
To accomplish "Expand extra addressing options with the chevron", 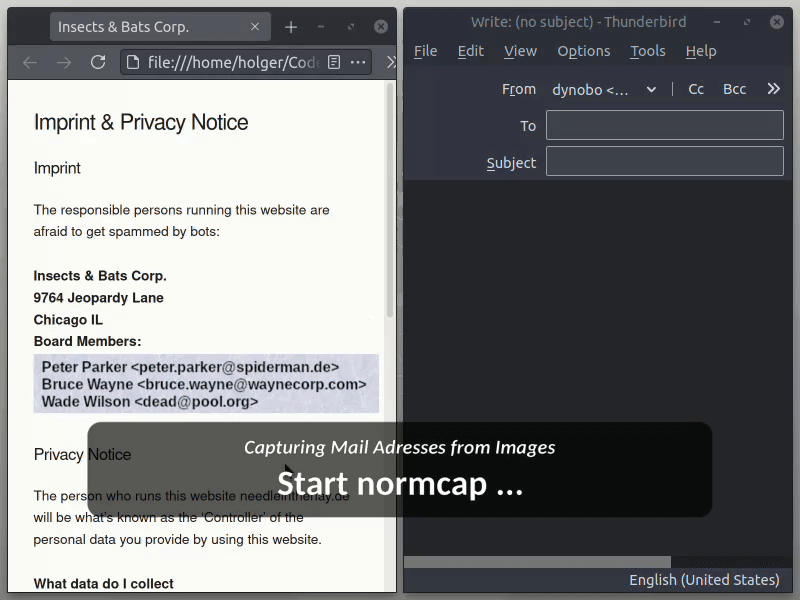I will (x=773, y=88).
